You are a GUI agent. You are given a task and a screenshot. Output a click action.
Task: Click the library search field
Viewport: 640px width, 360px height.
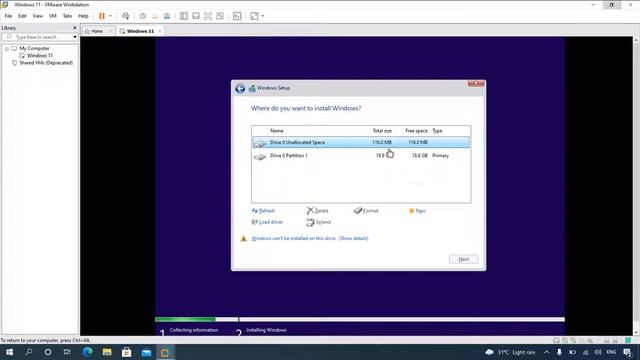point(37,37)
